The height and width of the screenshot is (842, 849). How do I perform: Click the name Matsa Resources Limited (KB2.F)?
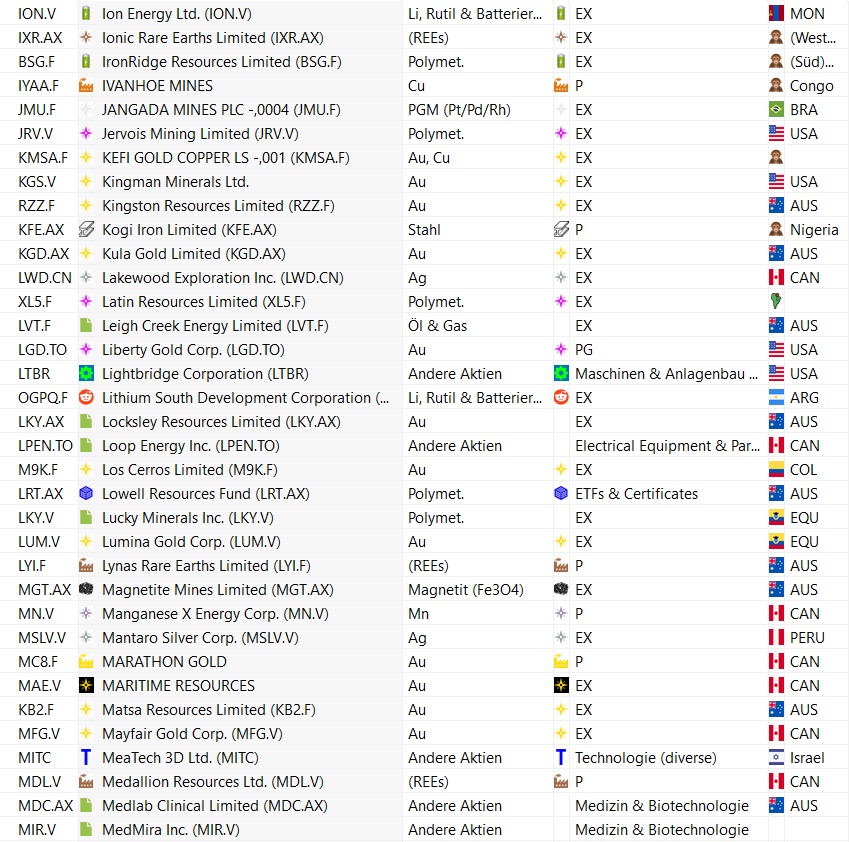point(209,709)
